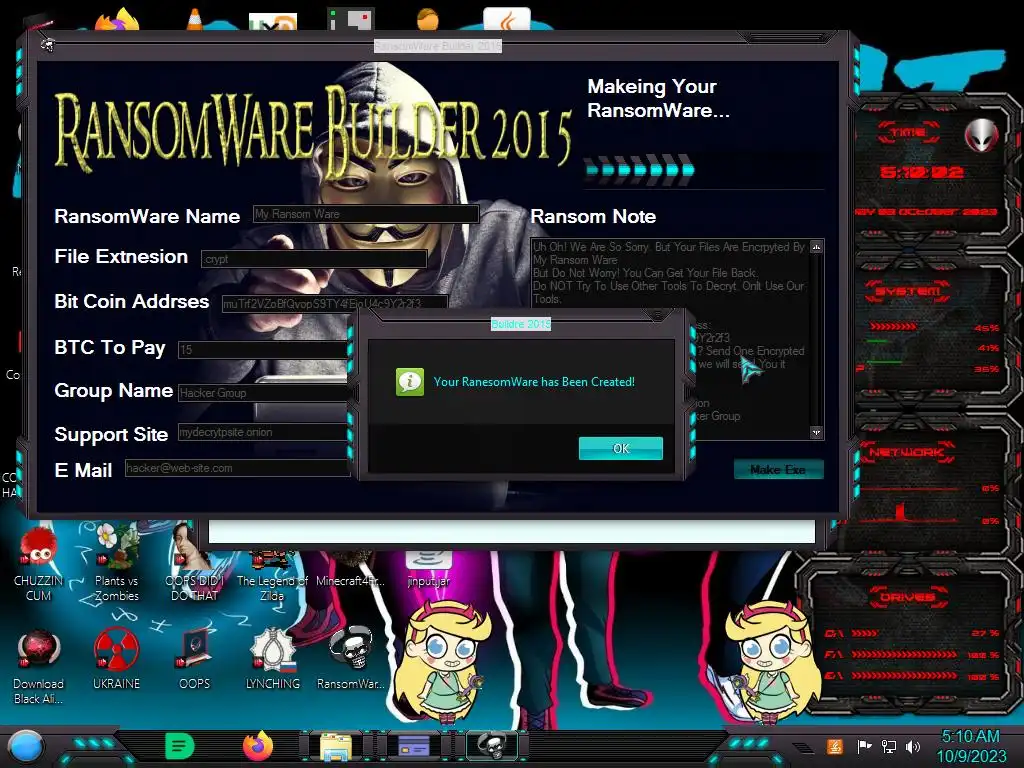Click the green chat app taskbar icon
Image resolution: width=1024 pixels, height=768 pixels.
(180, 746)
